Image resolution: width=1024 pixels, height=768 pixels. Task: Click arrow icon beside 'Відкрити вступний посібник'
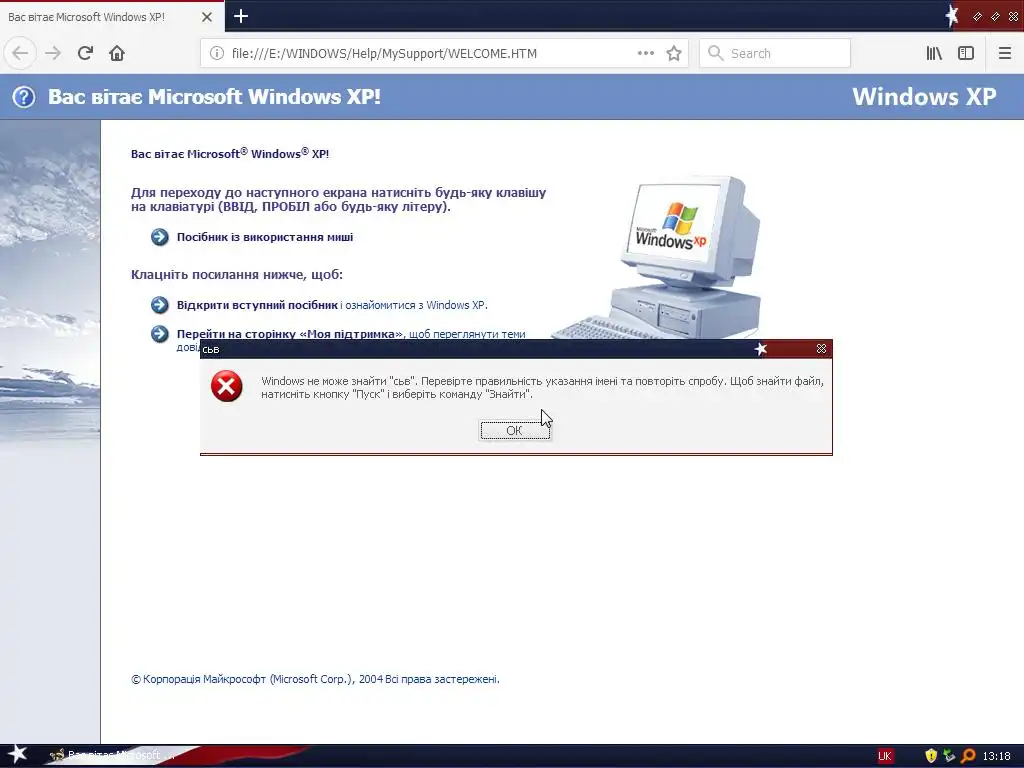[x=159, y=304]
